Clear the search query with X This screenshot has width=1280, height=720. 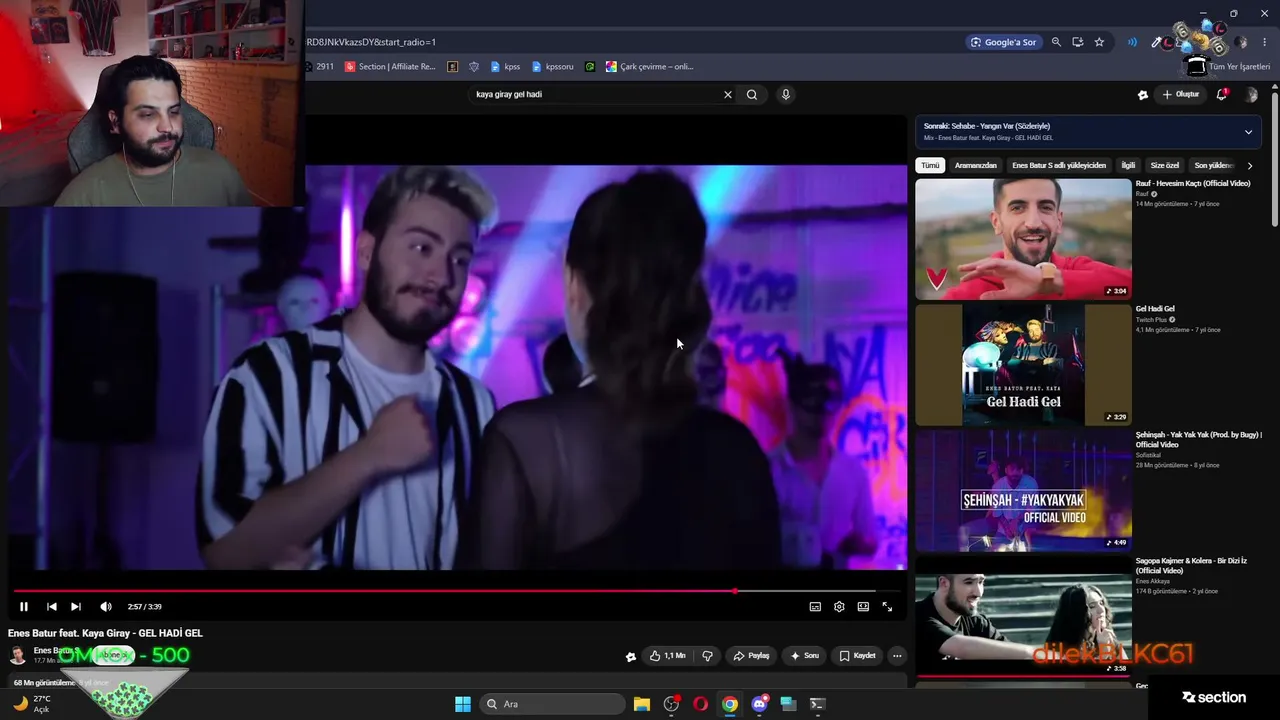click(x=728, y=94)
